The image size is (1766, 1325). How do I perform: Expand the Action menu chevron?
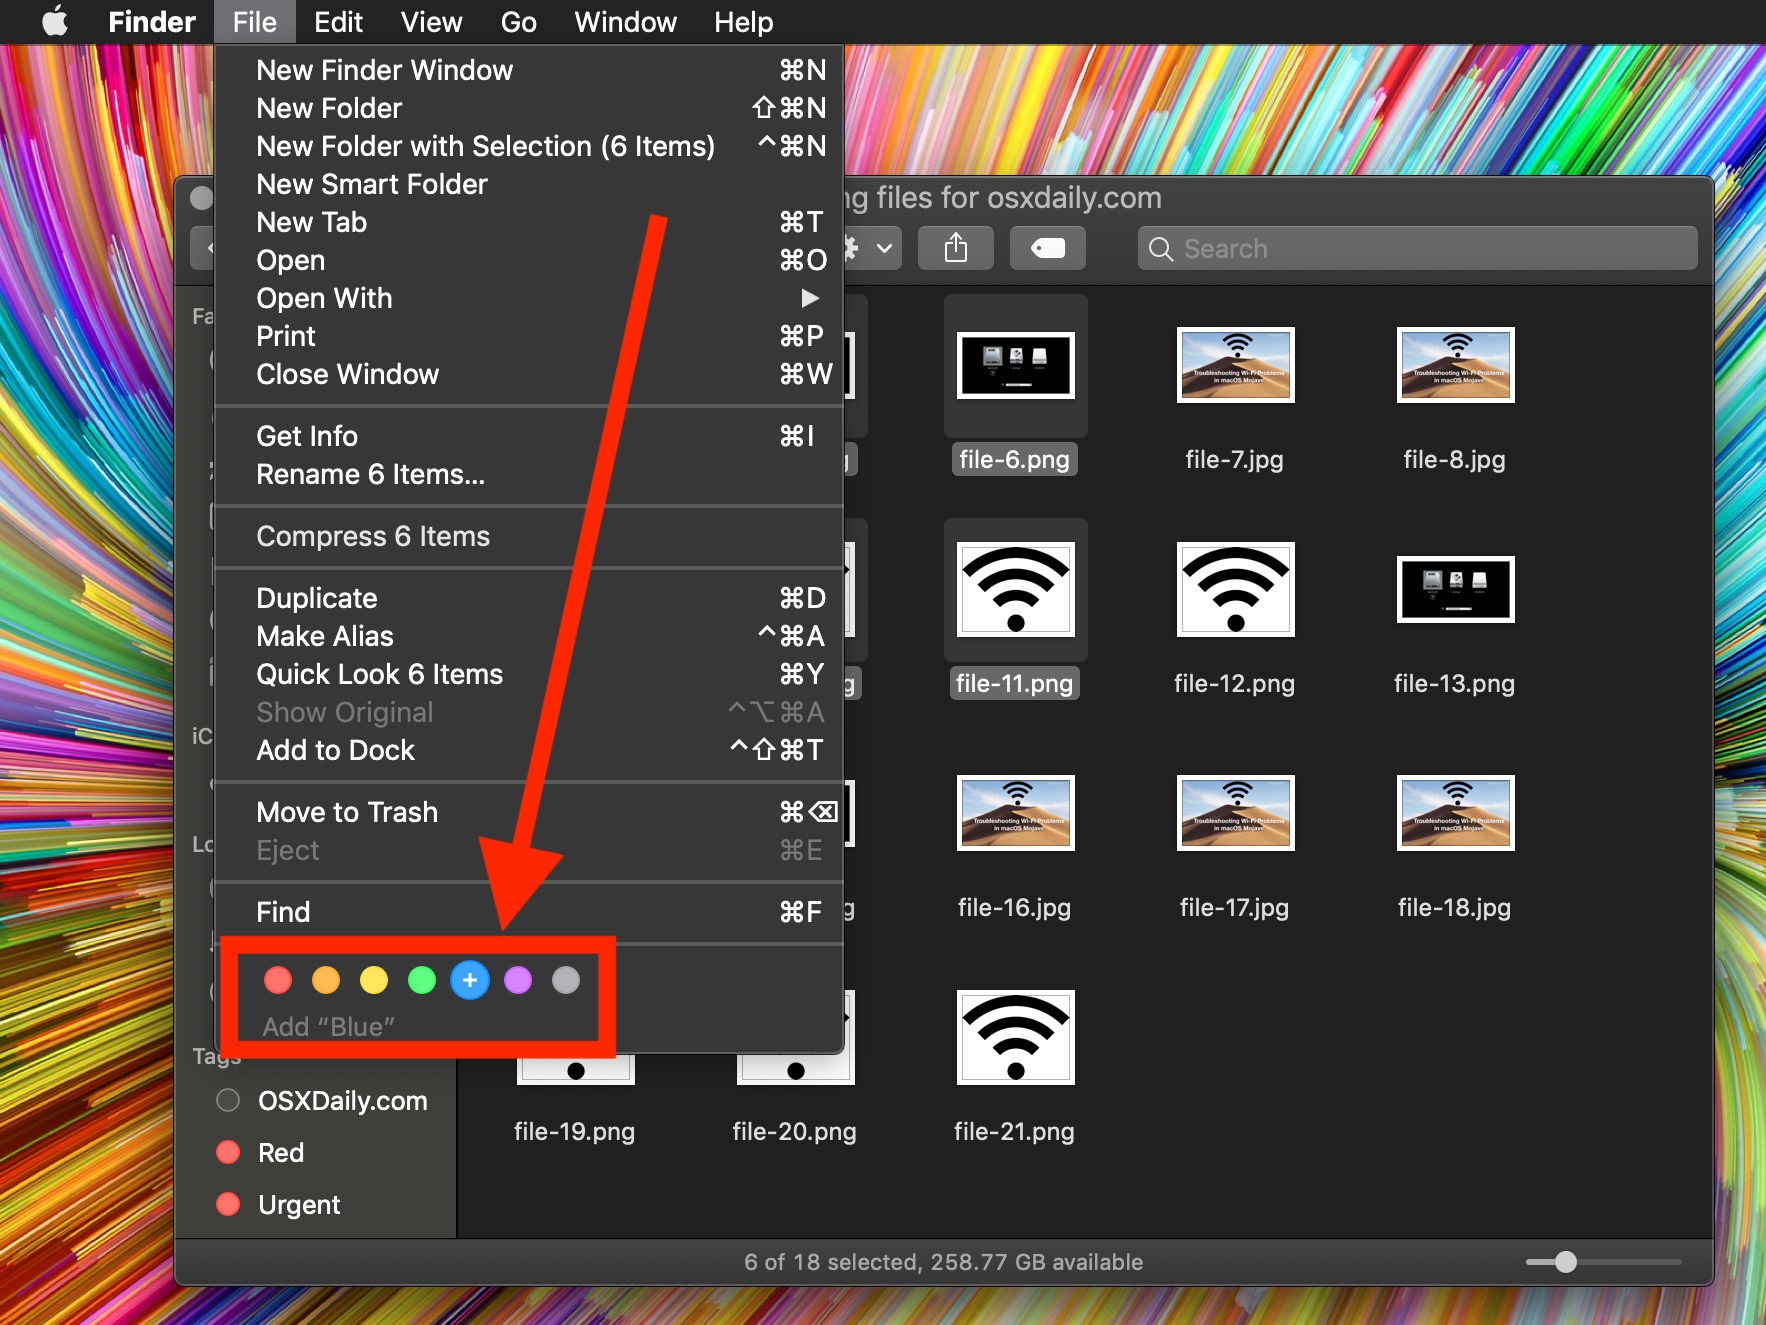point(884,248)
